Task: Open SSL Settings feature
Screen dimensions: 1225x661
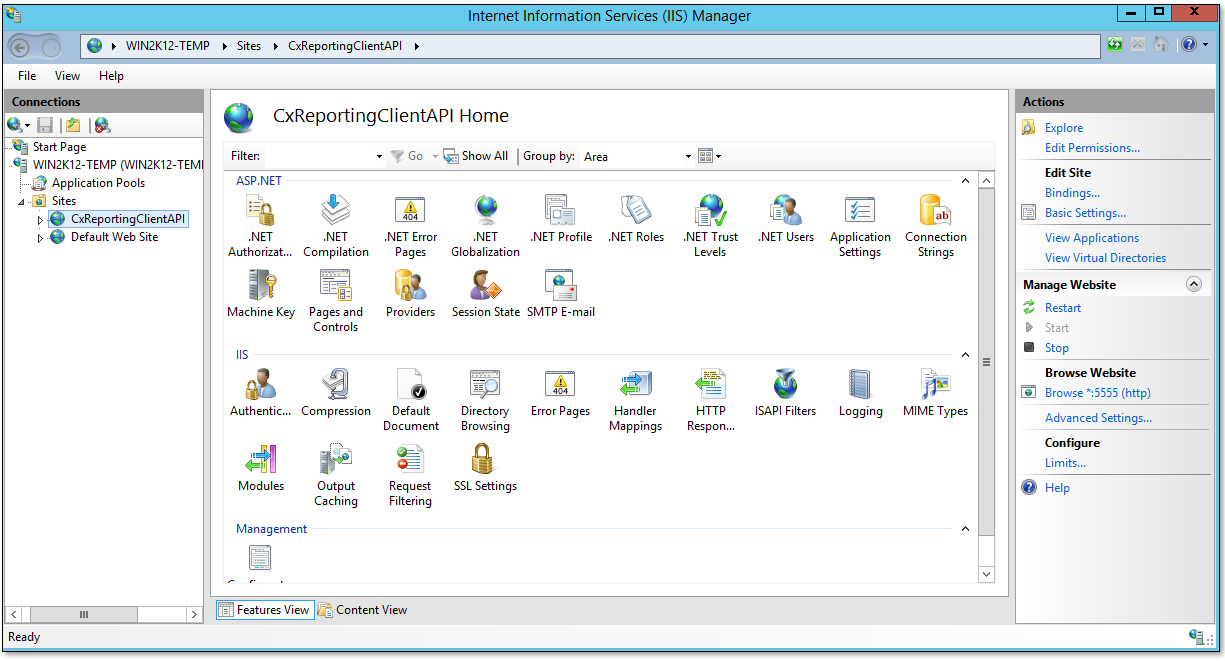Action: 485,468
